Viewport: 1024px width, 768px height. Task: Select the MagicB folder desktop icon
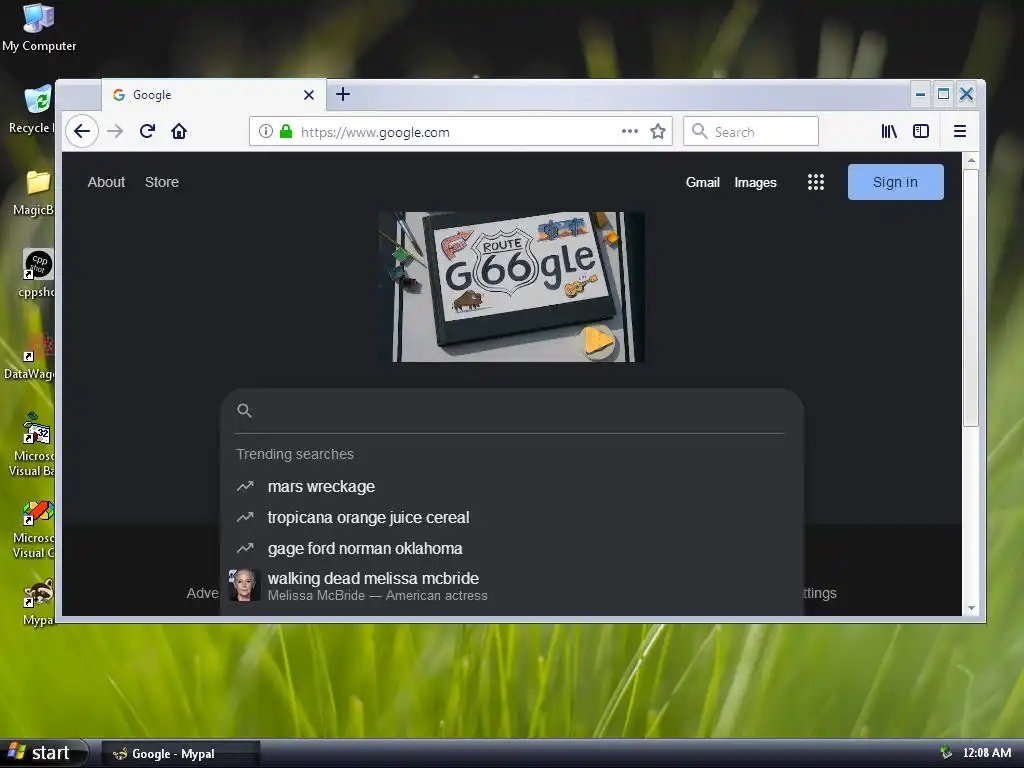[33, 193]
